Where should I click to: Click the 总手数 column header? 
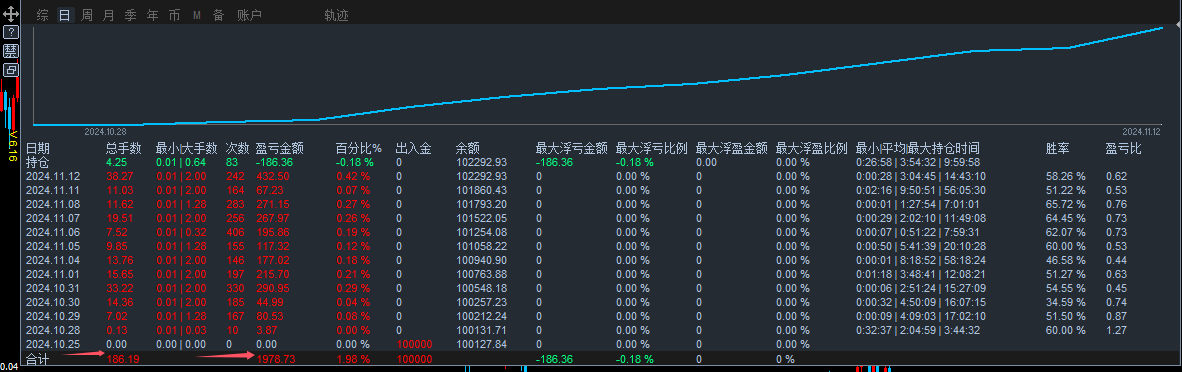click(124, 149)
